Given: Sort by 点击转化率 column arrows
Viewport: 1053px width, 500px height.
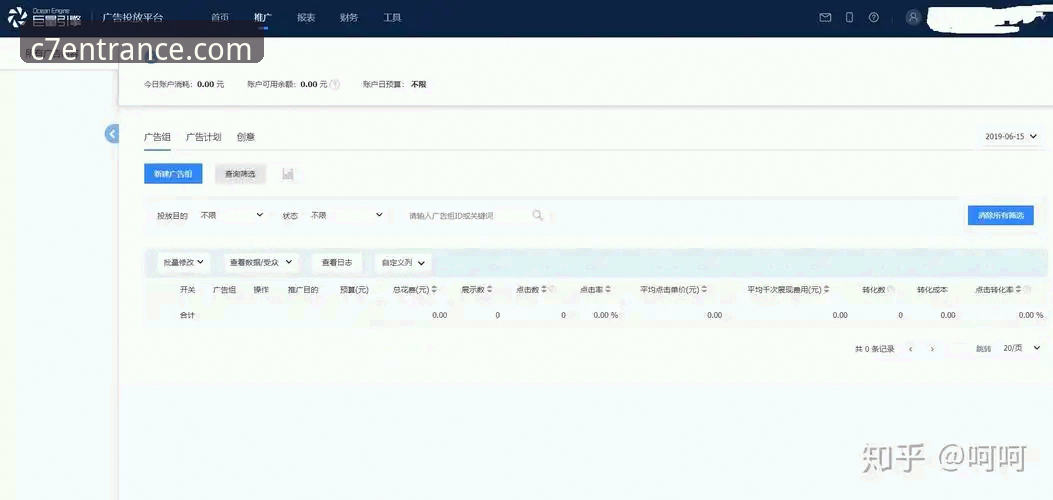Looking at the screenshot, I should pos(1018,290).
